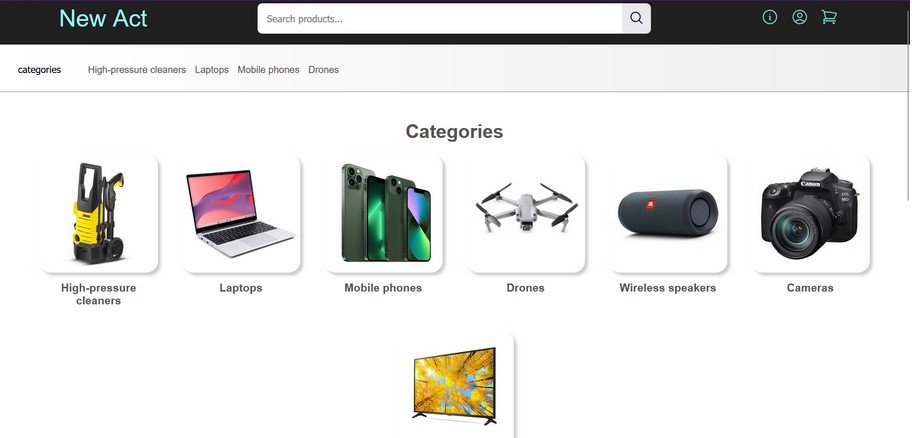Screen dimensions: 912x438
Task: Click the Cameras category label
Action: point(810,288)
